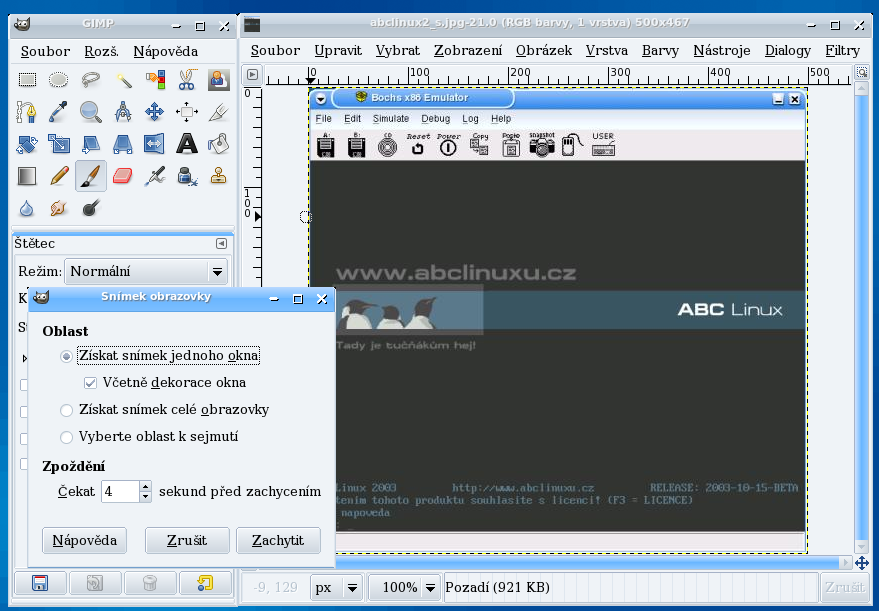879x611 pixels.
Task: Click Zrušit in the screenshot dialog
Action: pos(187,540)
